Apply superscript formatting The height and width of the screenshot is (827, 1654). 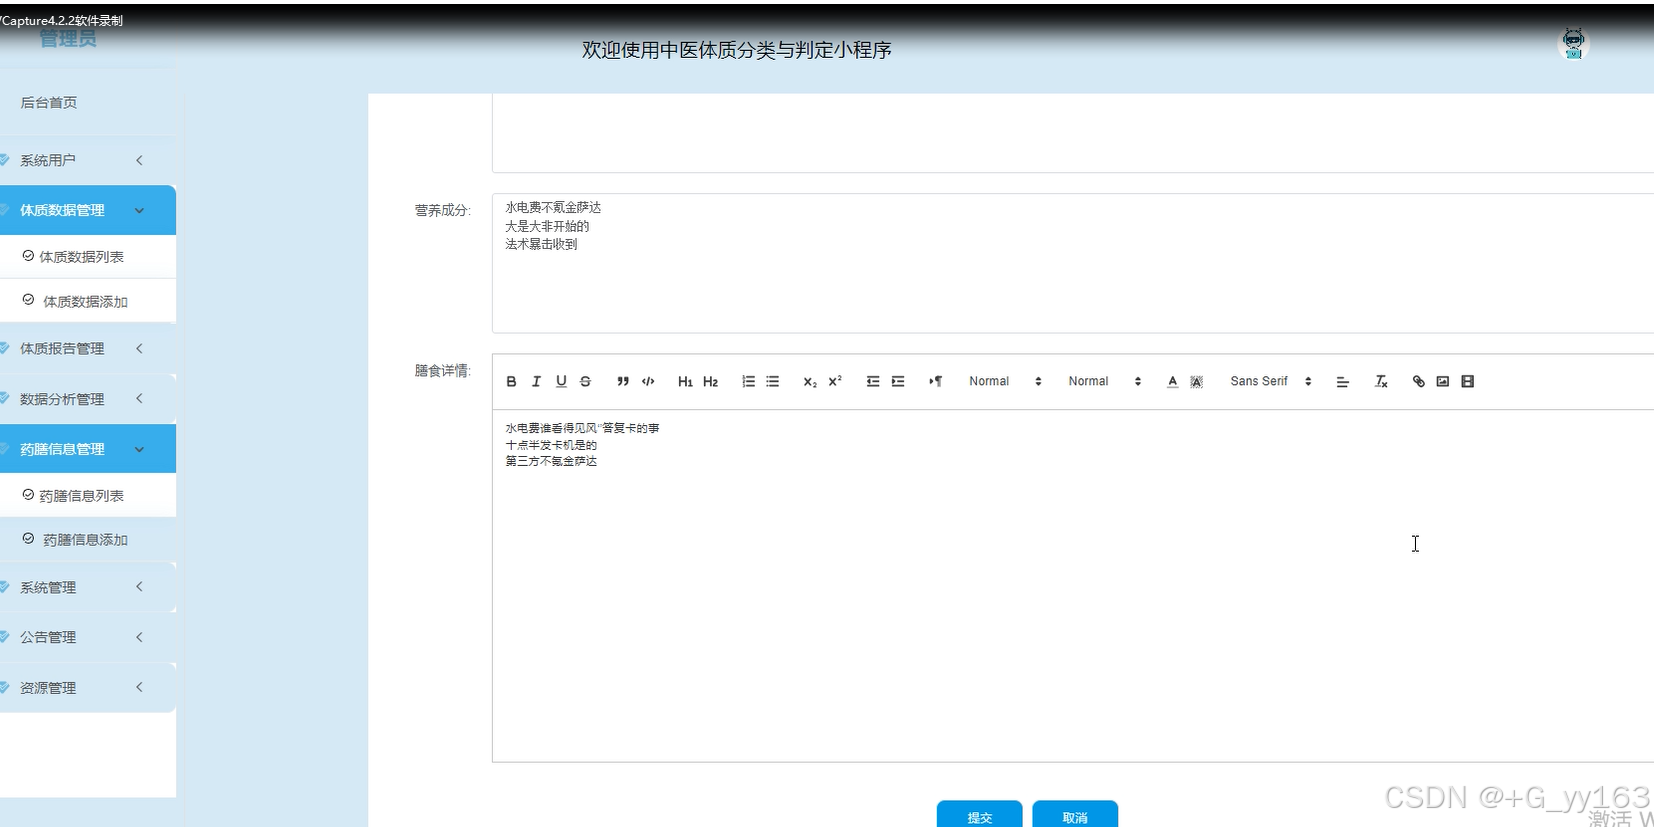[835, 381]
